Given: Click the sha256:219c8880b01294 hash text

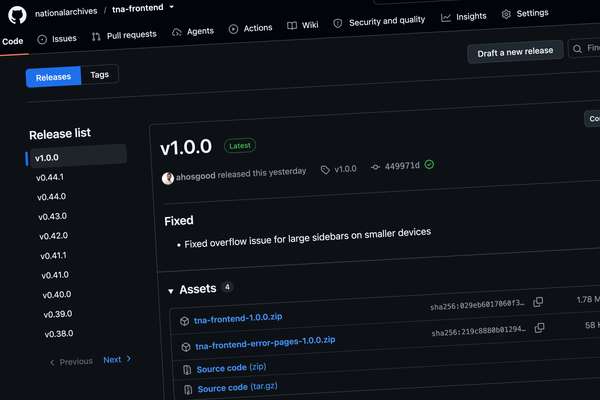Looking at the screenshot, I should tap(479, 331).
